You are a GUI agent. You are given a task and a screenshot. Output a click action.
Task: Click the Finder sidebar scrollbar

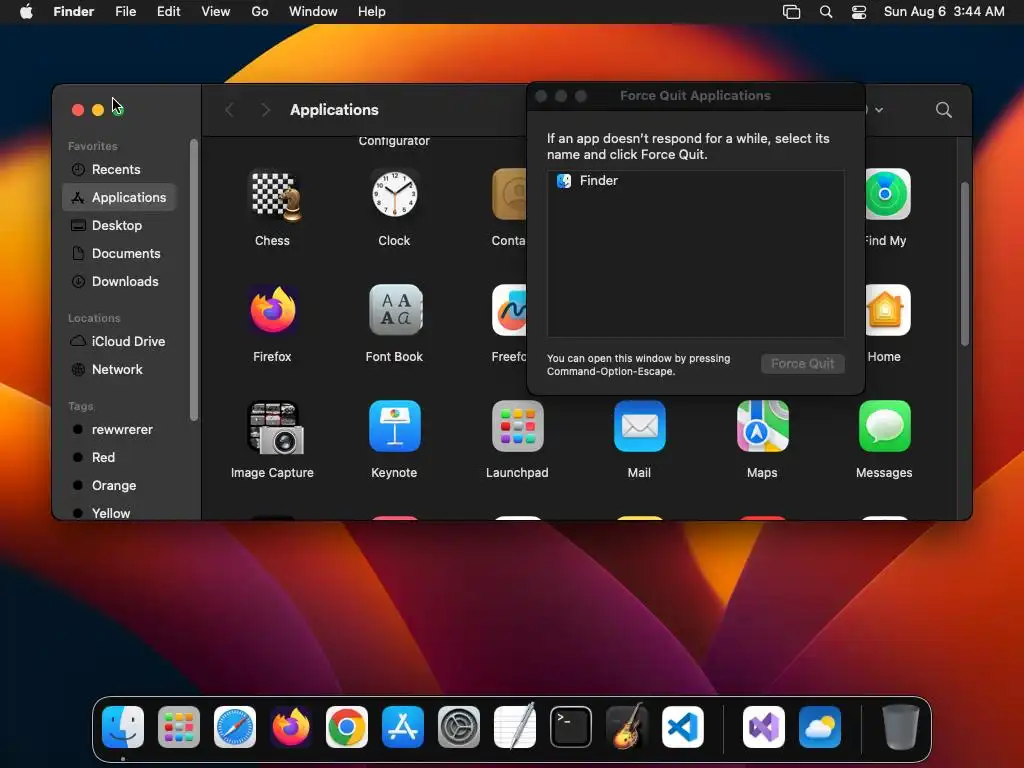pyautogui.click(x=193, y=280)
